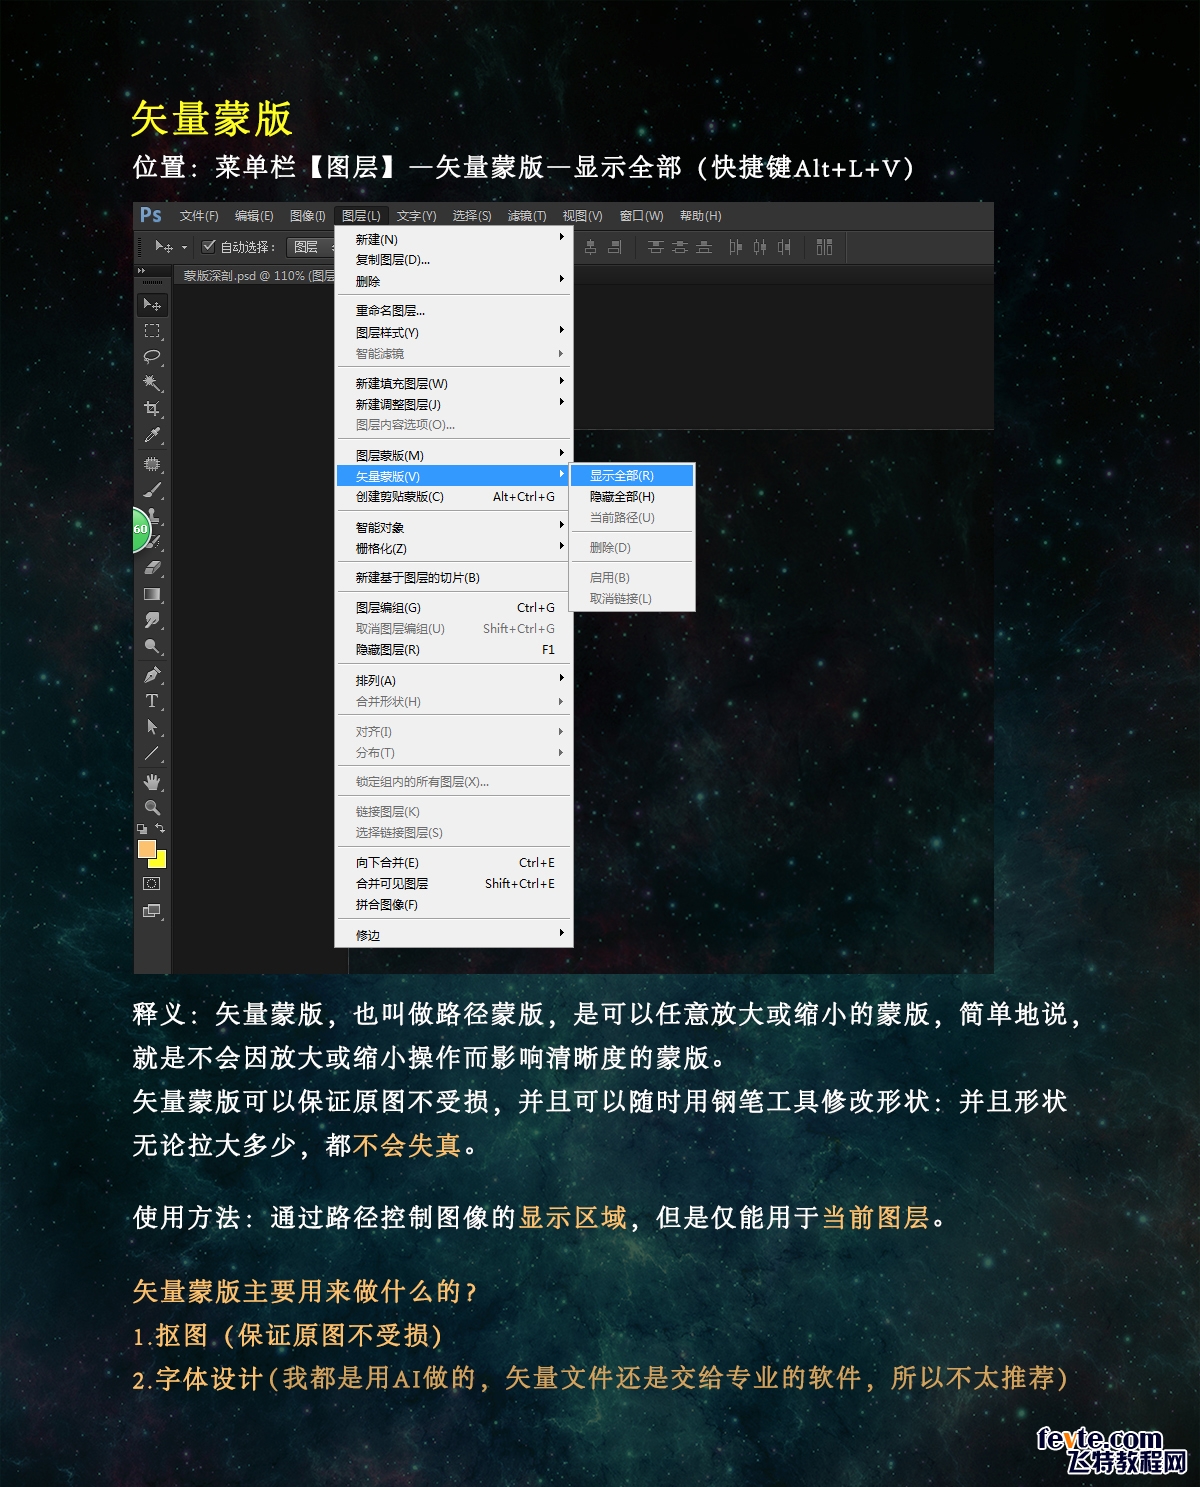This screenshot has width=1200, height=1487.
Task: Expand the 删除 submenu
Action: click(x=453, y=281)
